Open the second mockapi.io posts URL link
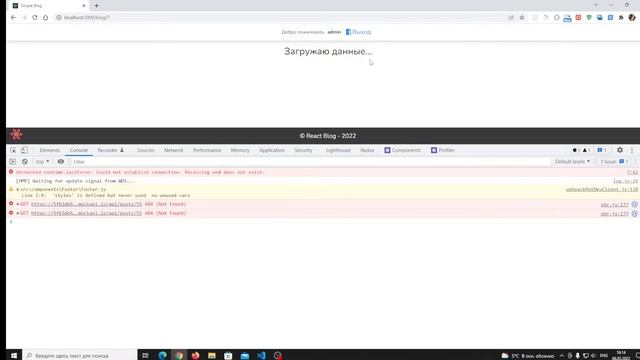This screenshot has width=640, height=360. 87,213
